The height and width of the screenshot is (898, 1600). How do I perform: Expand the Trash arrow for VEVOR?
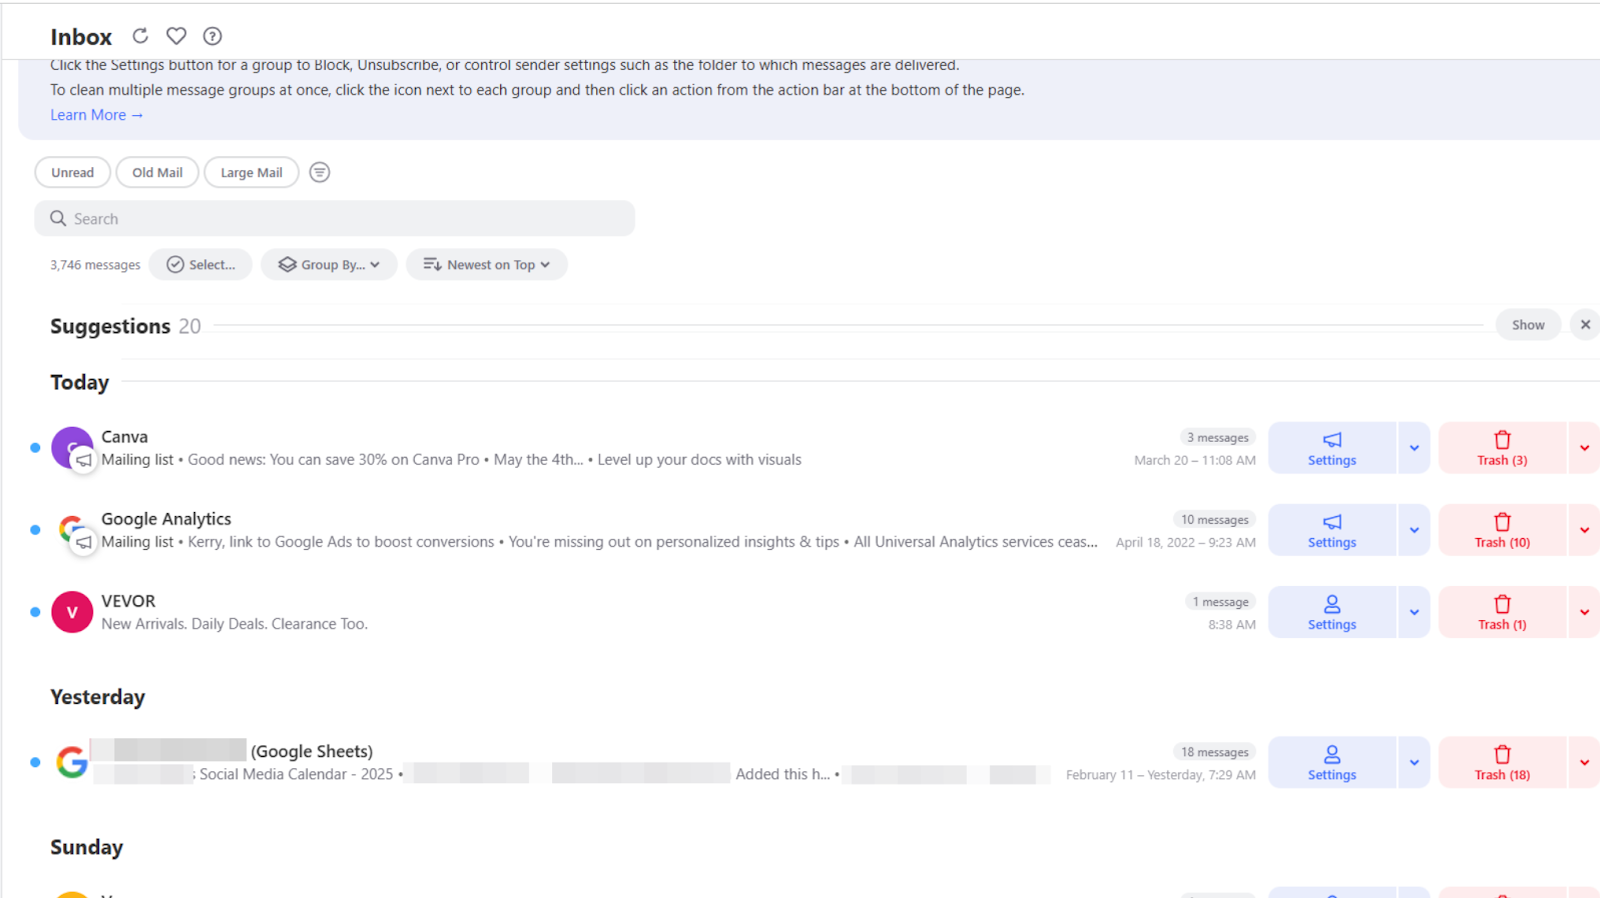coord(1584,611)
